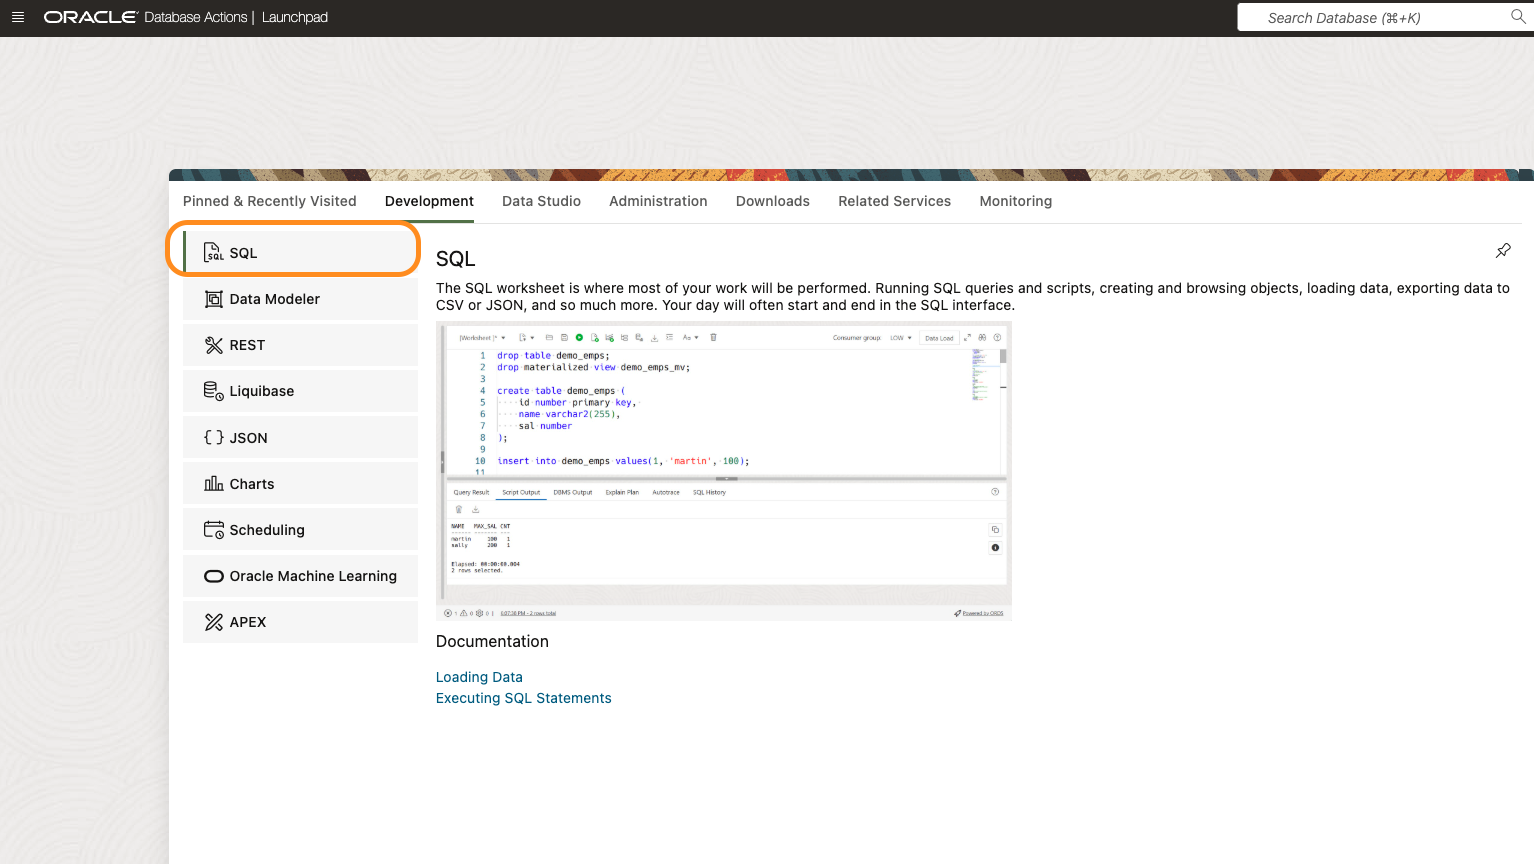Open Charts using its bar-chart icon
The image size is (1534, 864).
click(213, 483)
